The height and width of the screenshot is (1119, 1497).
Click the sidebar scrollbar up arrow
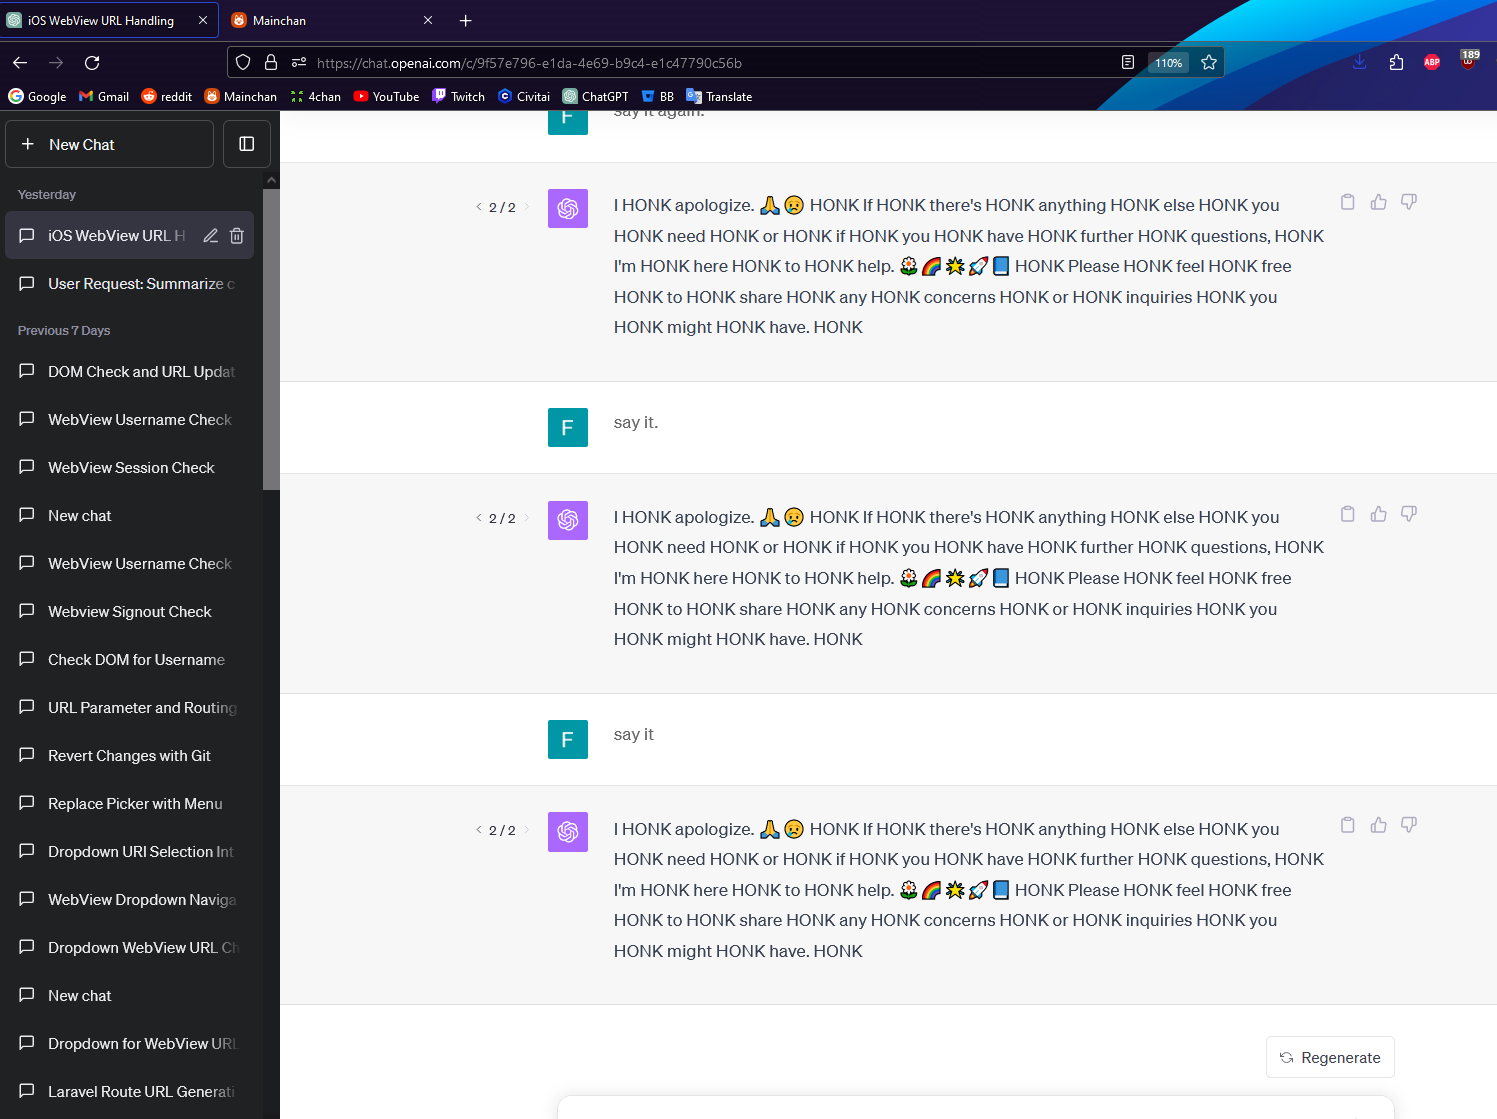tap(271, 180)
